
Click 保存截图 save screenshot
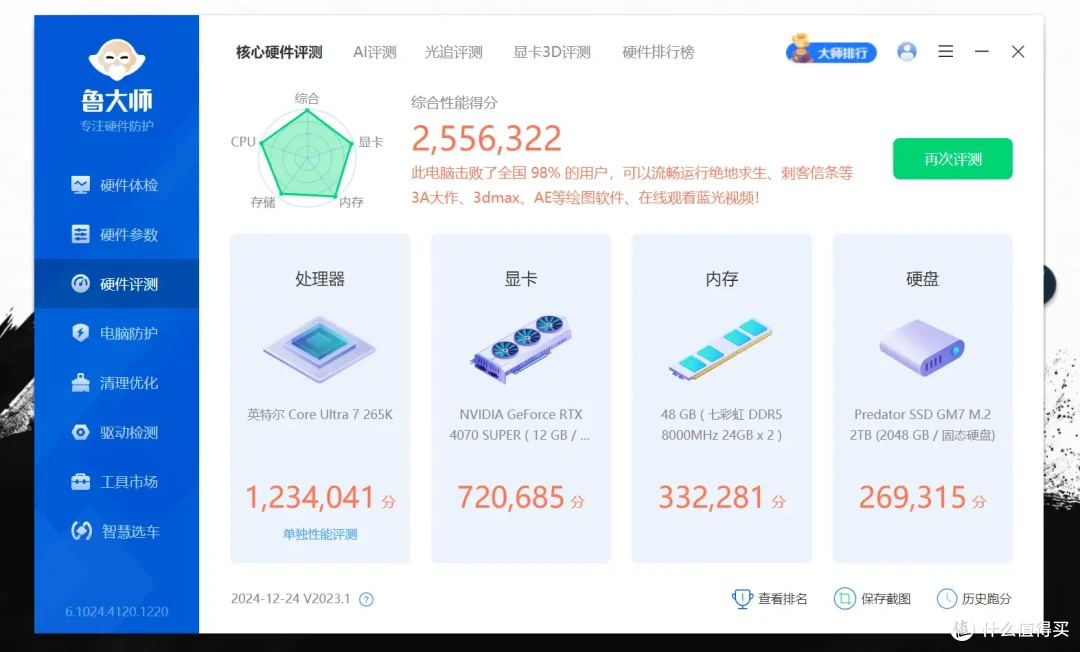click(x=872, y=598)
